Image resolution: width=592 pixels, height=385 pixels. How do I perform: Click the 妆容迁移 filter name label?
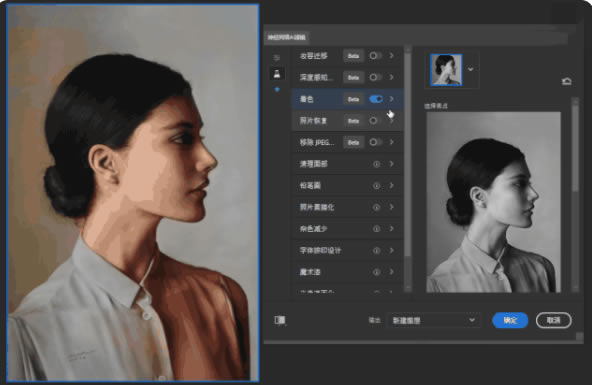(x=313, y=56)
